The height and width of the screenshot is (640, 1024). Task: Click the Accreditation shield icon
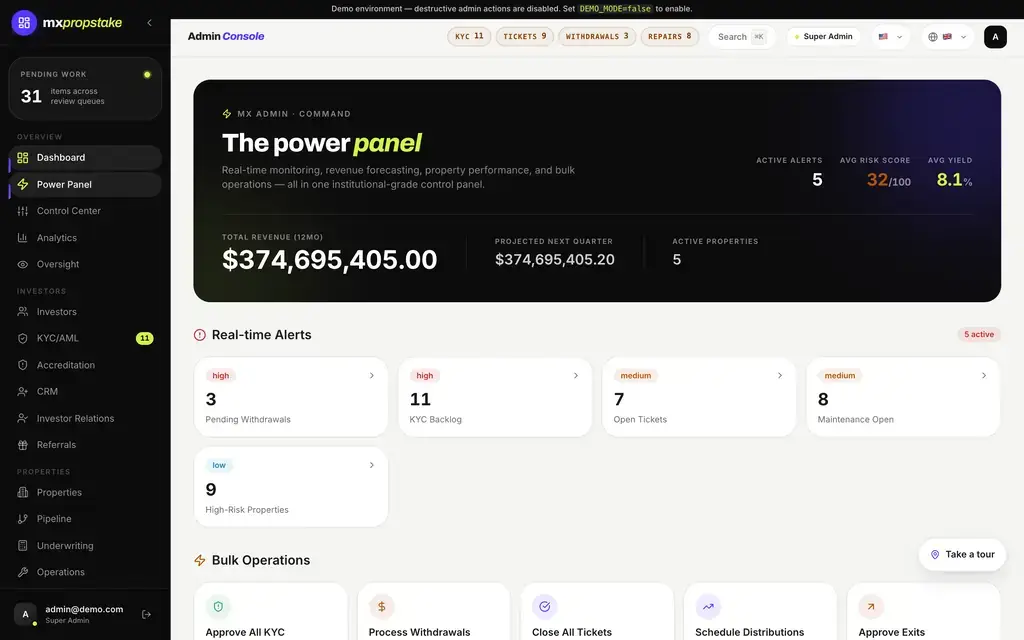click(23, 365)
